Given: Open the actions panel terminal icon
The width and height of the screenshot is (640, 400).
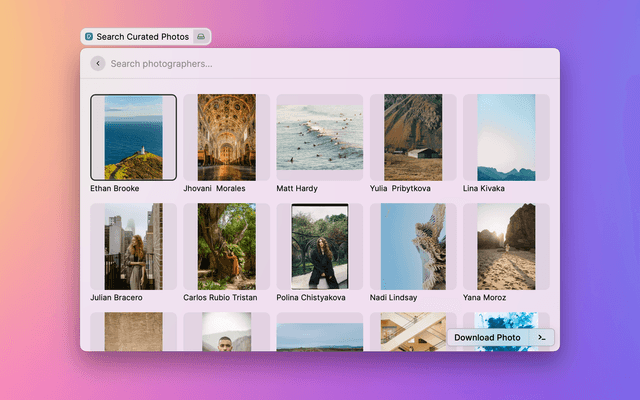Looking at the screenshot, I should pos(541,338).
